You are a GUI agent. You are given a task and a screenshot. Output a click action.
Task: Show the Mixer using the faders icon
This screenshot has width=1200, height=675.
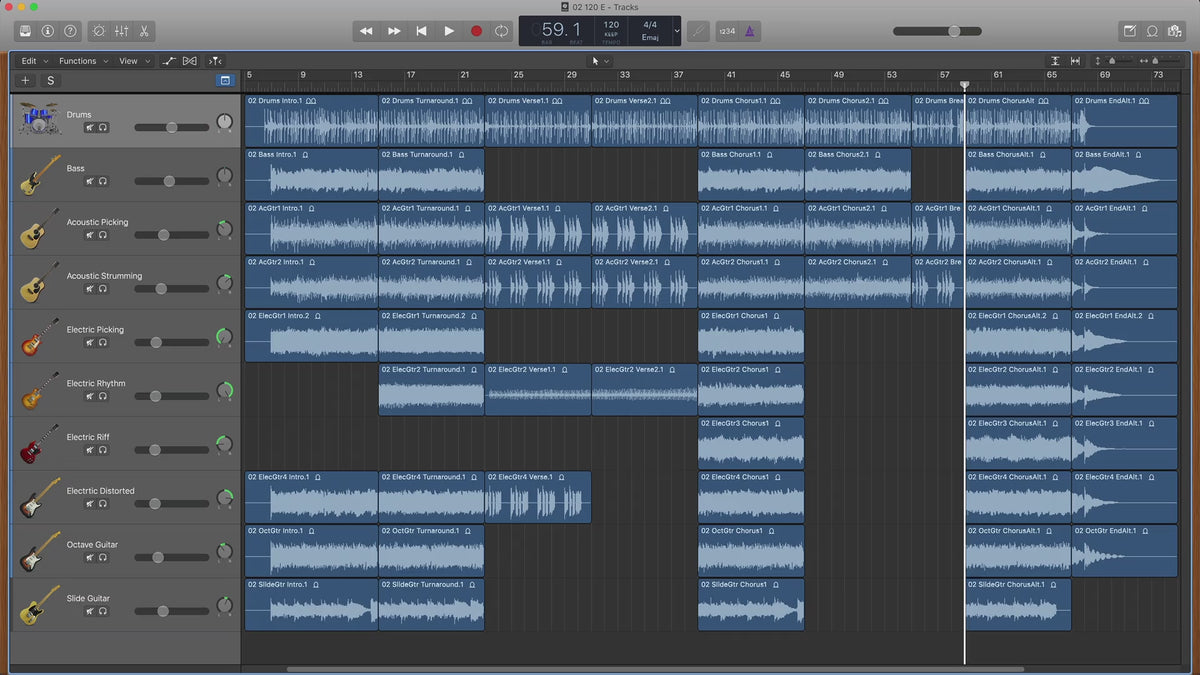[x=122, y=31]
